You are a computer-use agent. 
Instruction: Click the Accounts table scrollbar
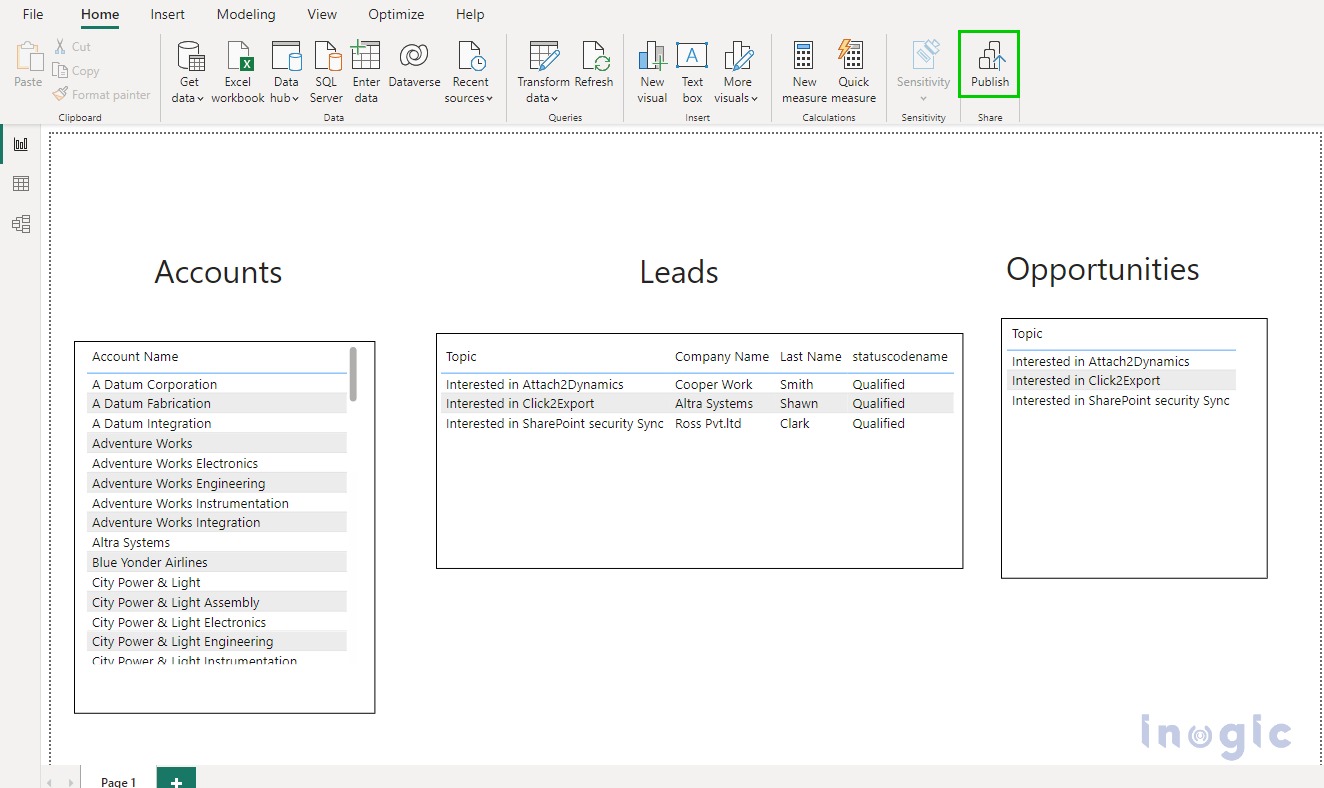[353, 374]
